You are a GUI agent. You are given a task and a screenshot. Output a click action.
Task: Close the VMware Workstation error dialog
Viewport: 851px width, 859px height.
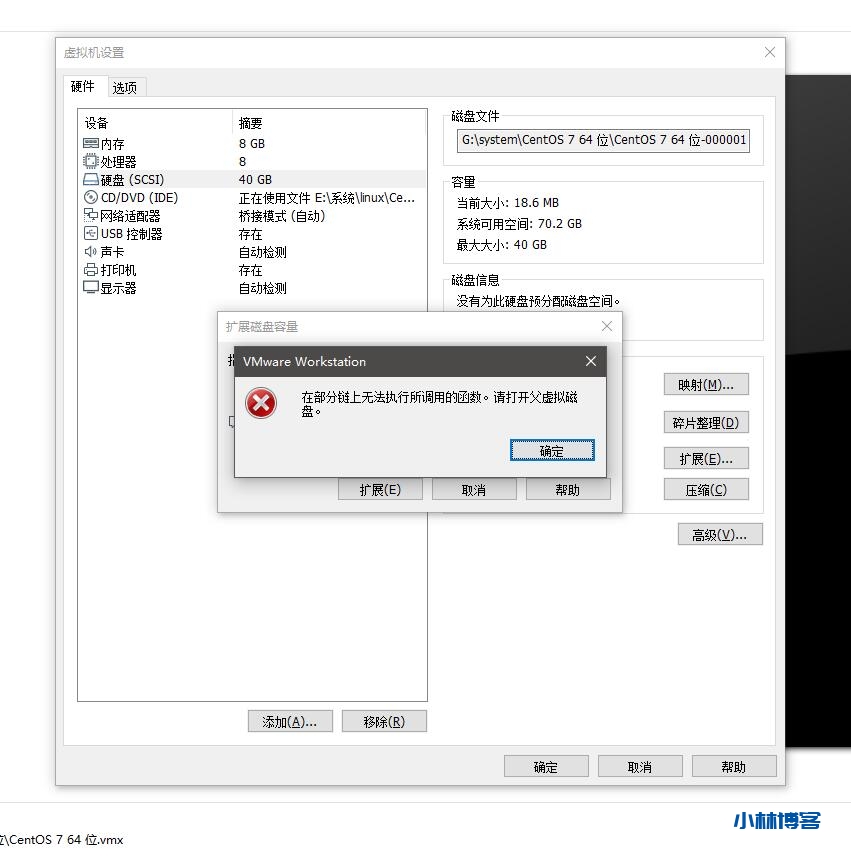[590, 361]
